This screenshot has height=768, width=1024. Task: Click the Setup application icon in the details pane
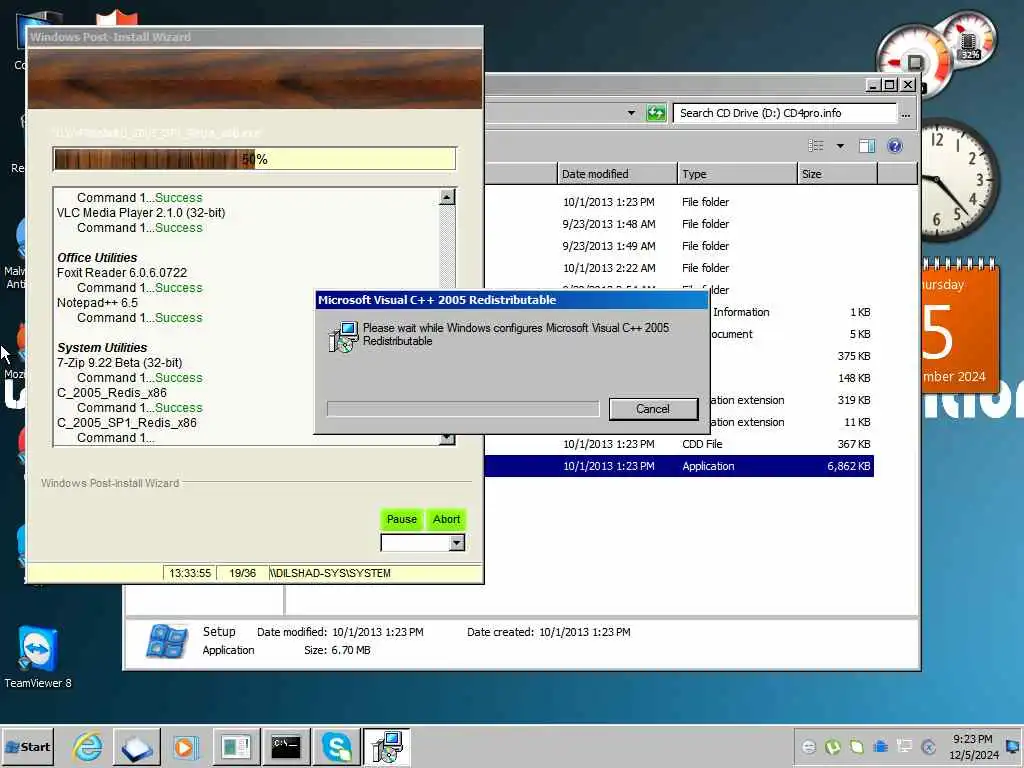click(x=167, y=641)
